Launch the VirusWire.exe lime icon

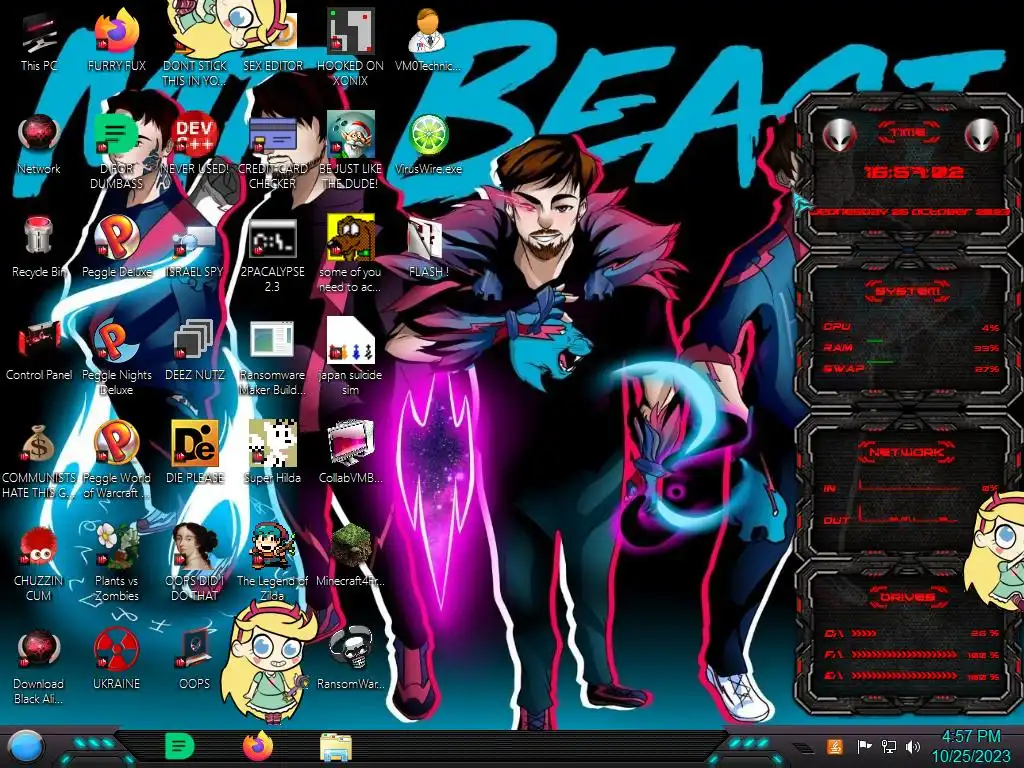coord(428,144)
